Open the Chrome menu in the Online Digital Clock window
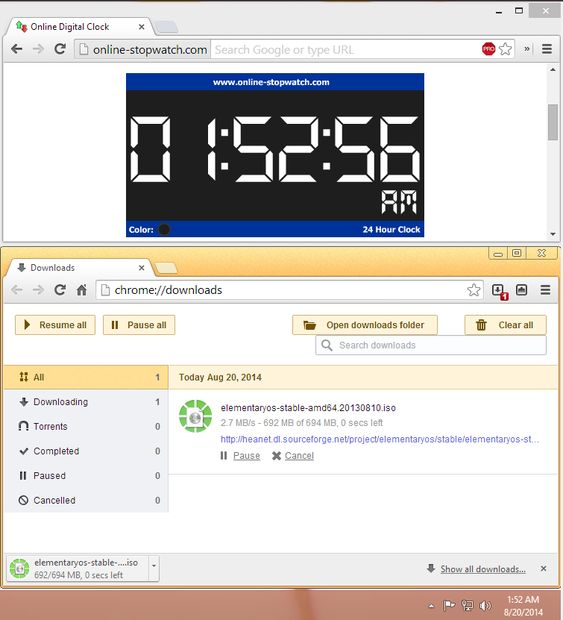This screenshot has height=620, width=563. [x=547, y=49]
